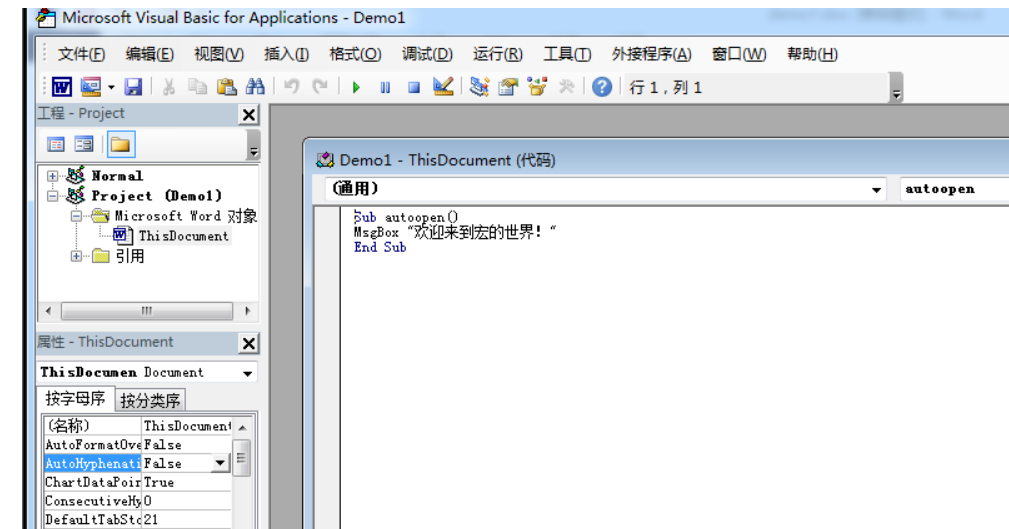
Task: Open the 编辑(E) menu
Action: click(149, 54)
